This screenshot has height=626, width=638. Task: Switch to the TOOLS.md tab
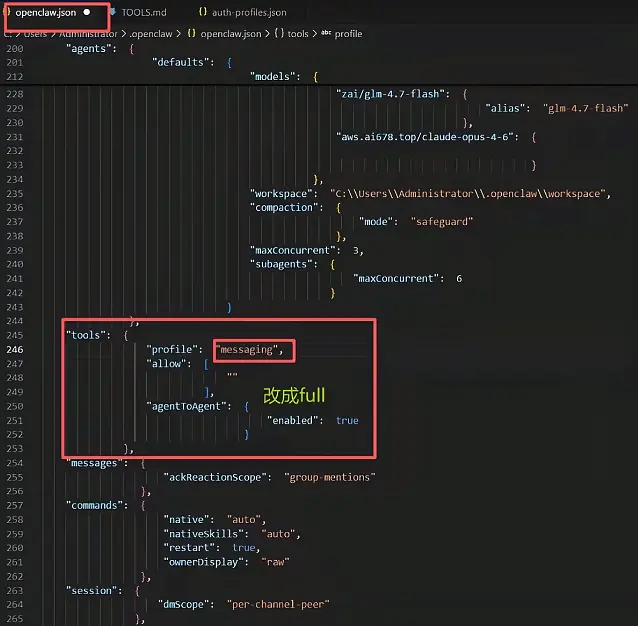[x=144, y=12]
